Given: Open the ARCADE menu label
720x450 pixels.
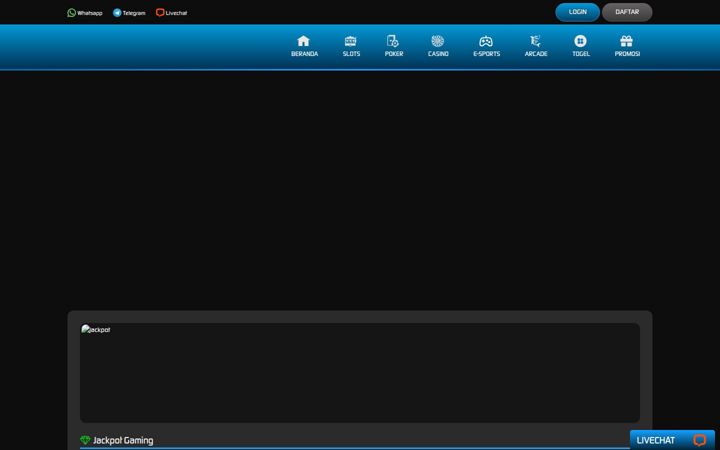Looking at the screenshot, I should click(536, 54).
